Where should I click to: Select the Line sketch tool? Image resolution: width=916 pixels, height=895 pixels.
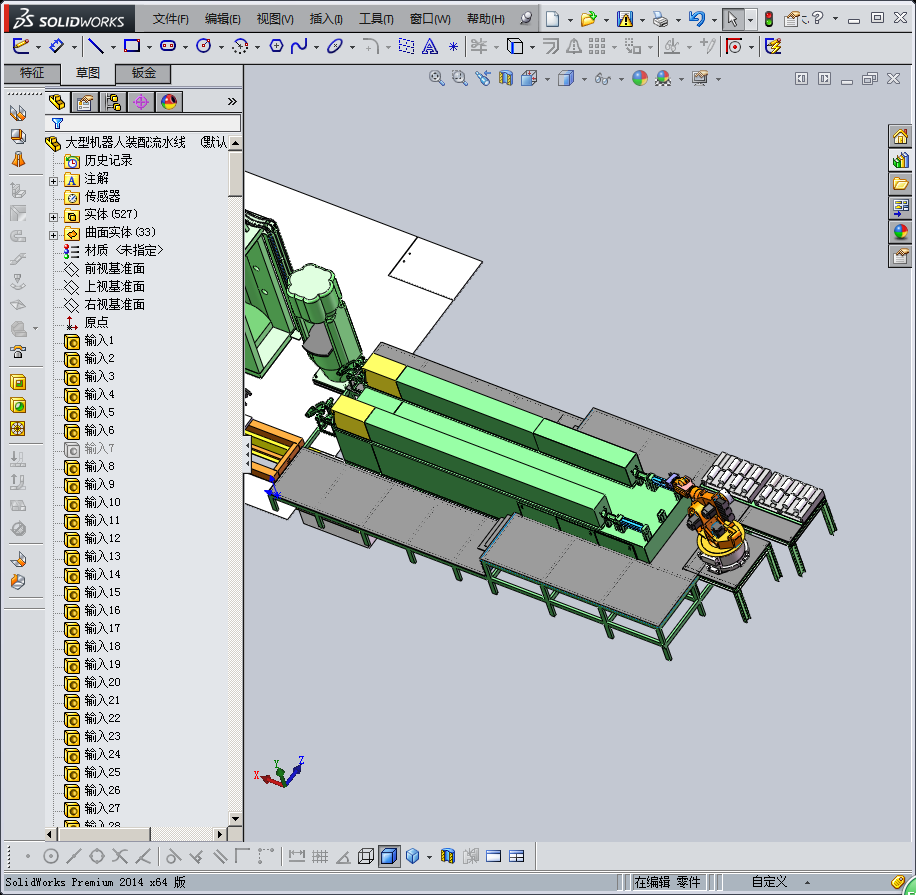coord(96,46)
